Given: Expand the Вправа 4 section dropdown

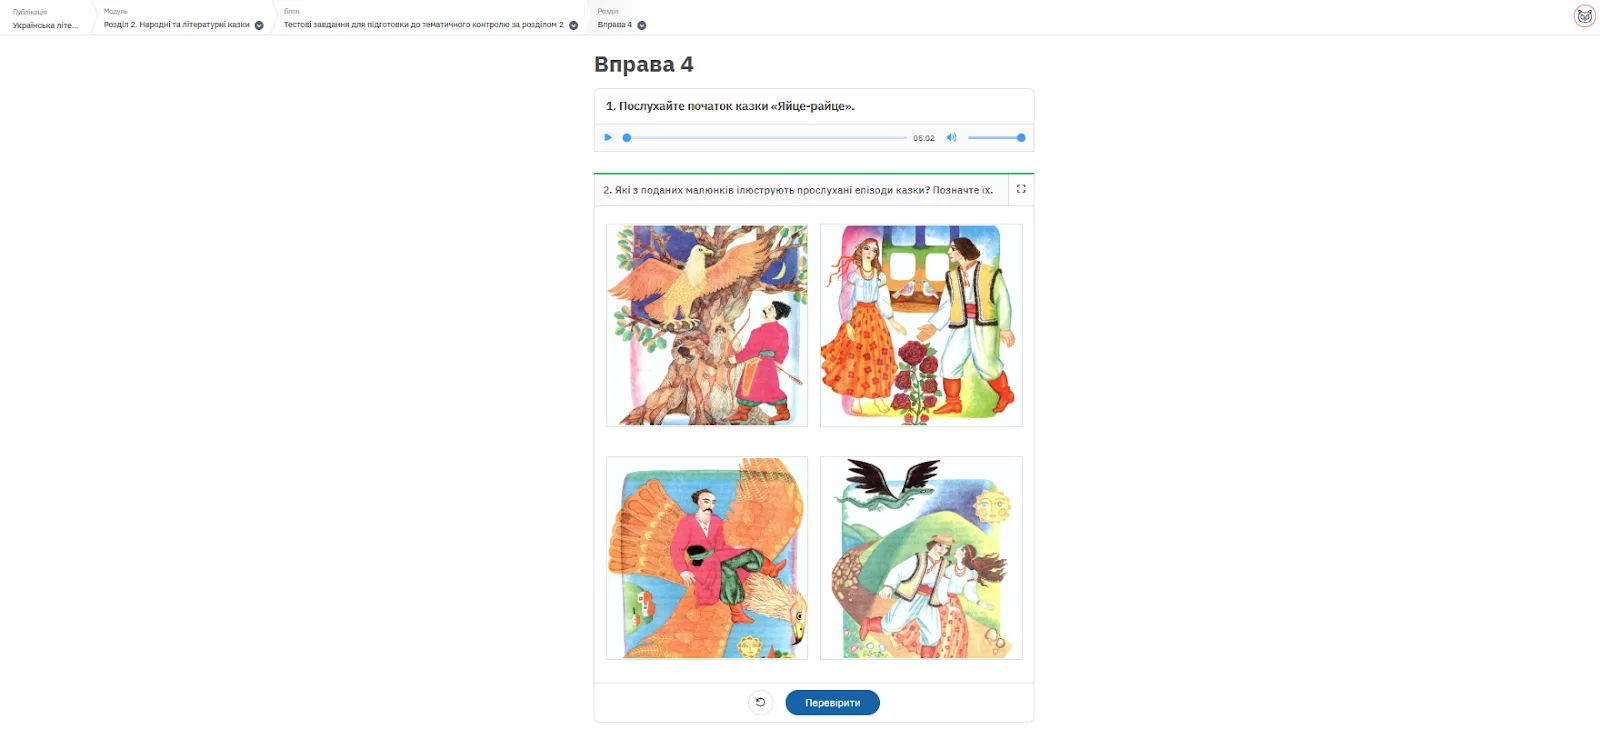Looking at the screenshot, I should [x=642, y=25].
